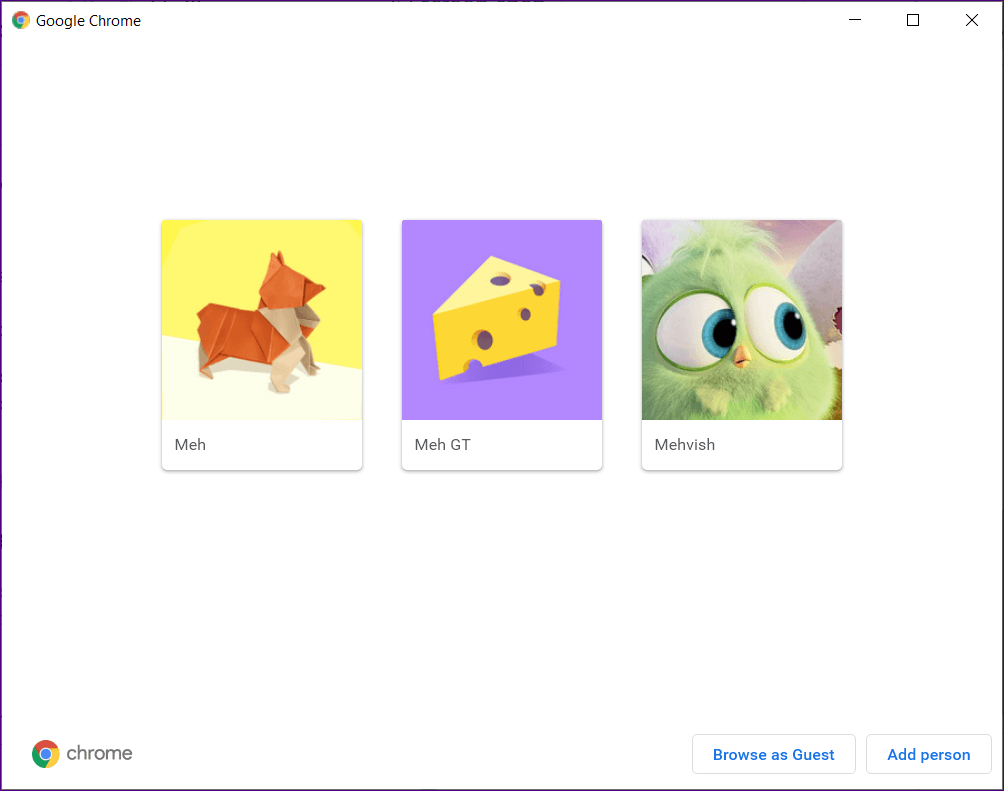Click the Browse as Guest button
This screenshot has width=1004, height=791.
[773, 754]
